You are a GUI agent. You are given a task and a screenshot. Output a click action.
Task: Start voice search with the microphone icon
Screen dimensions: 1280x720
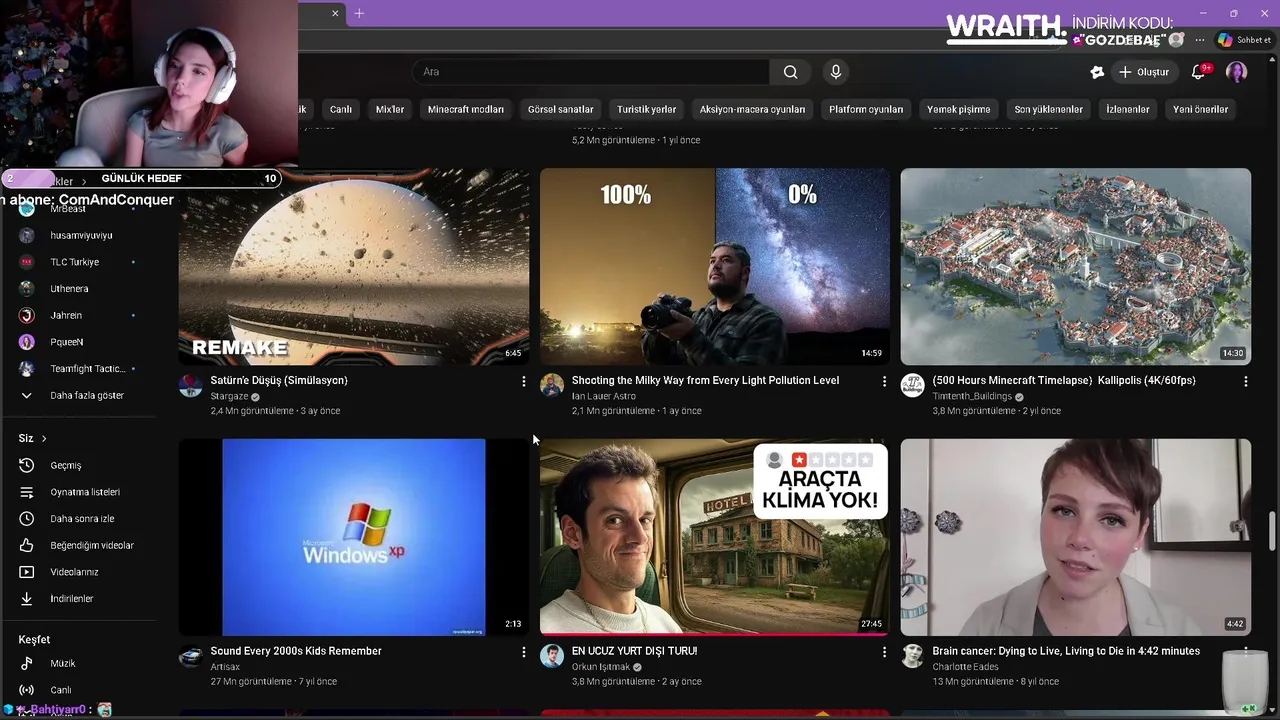(x=836, y=72)
